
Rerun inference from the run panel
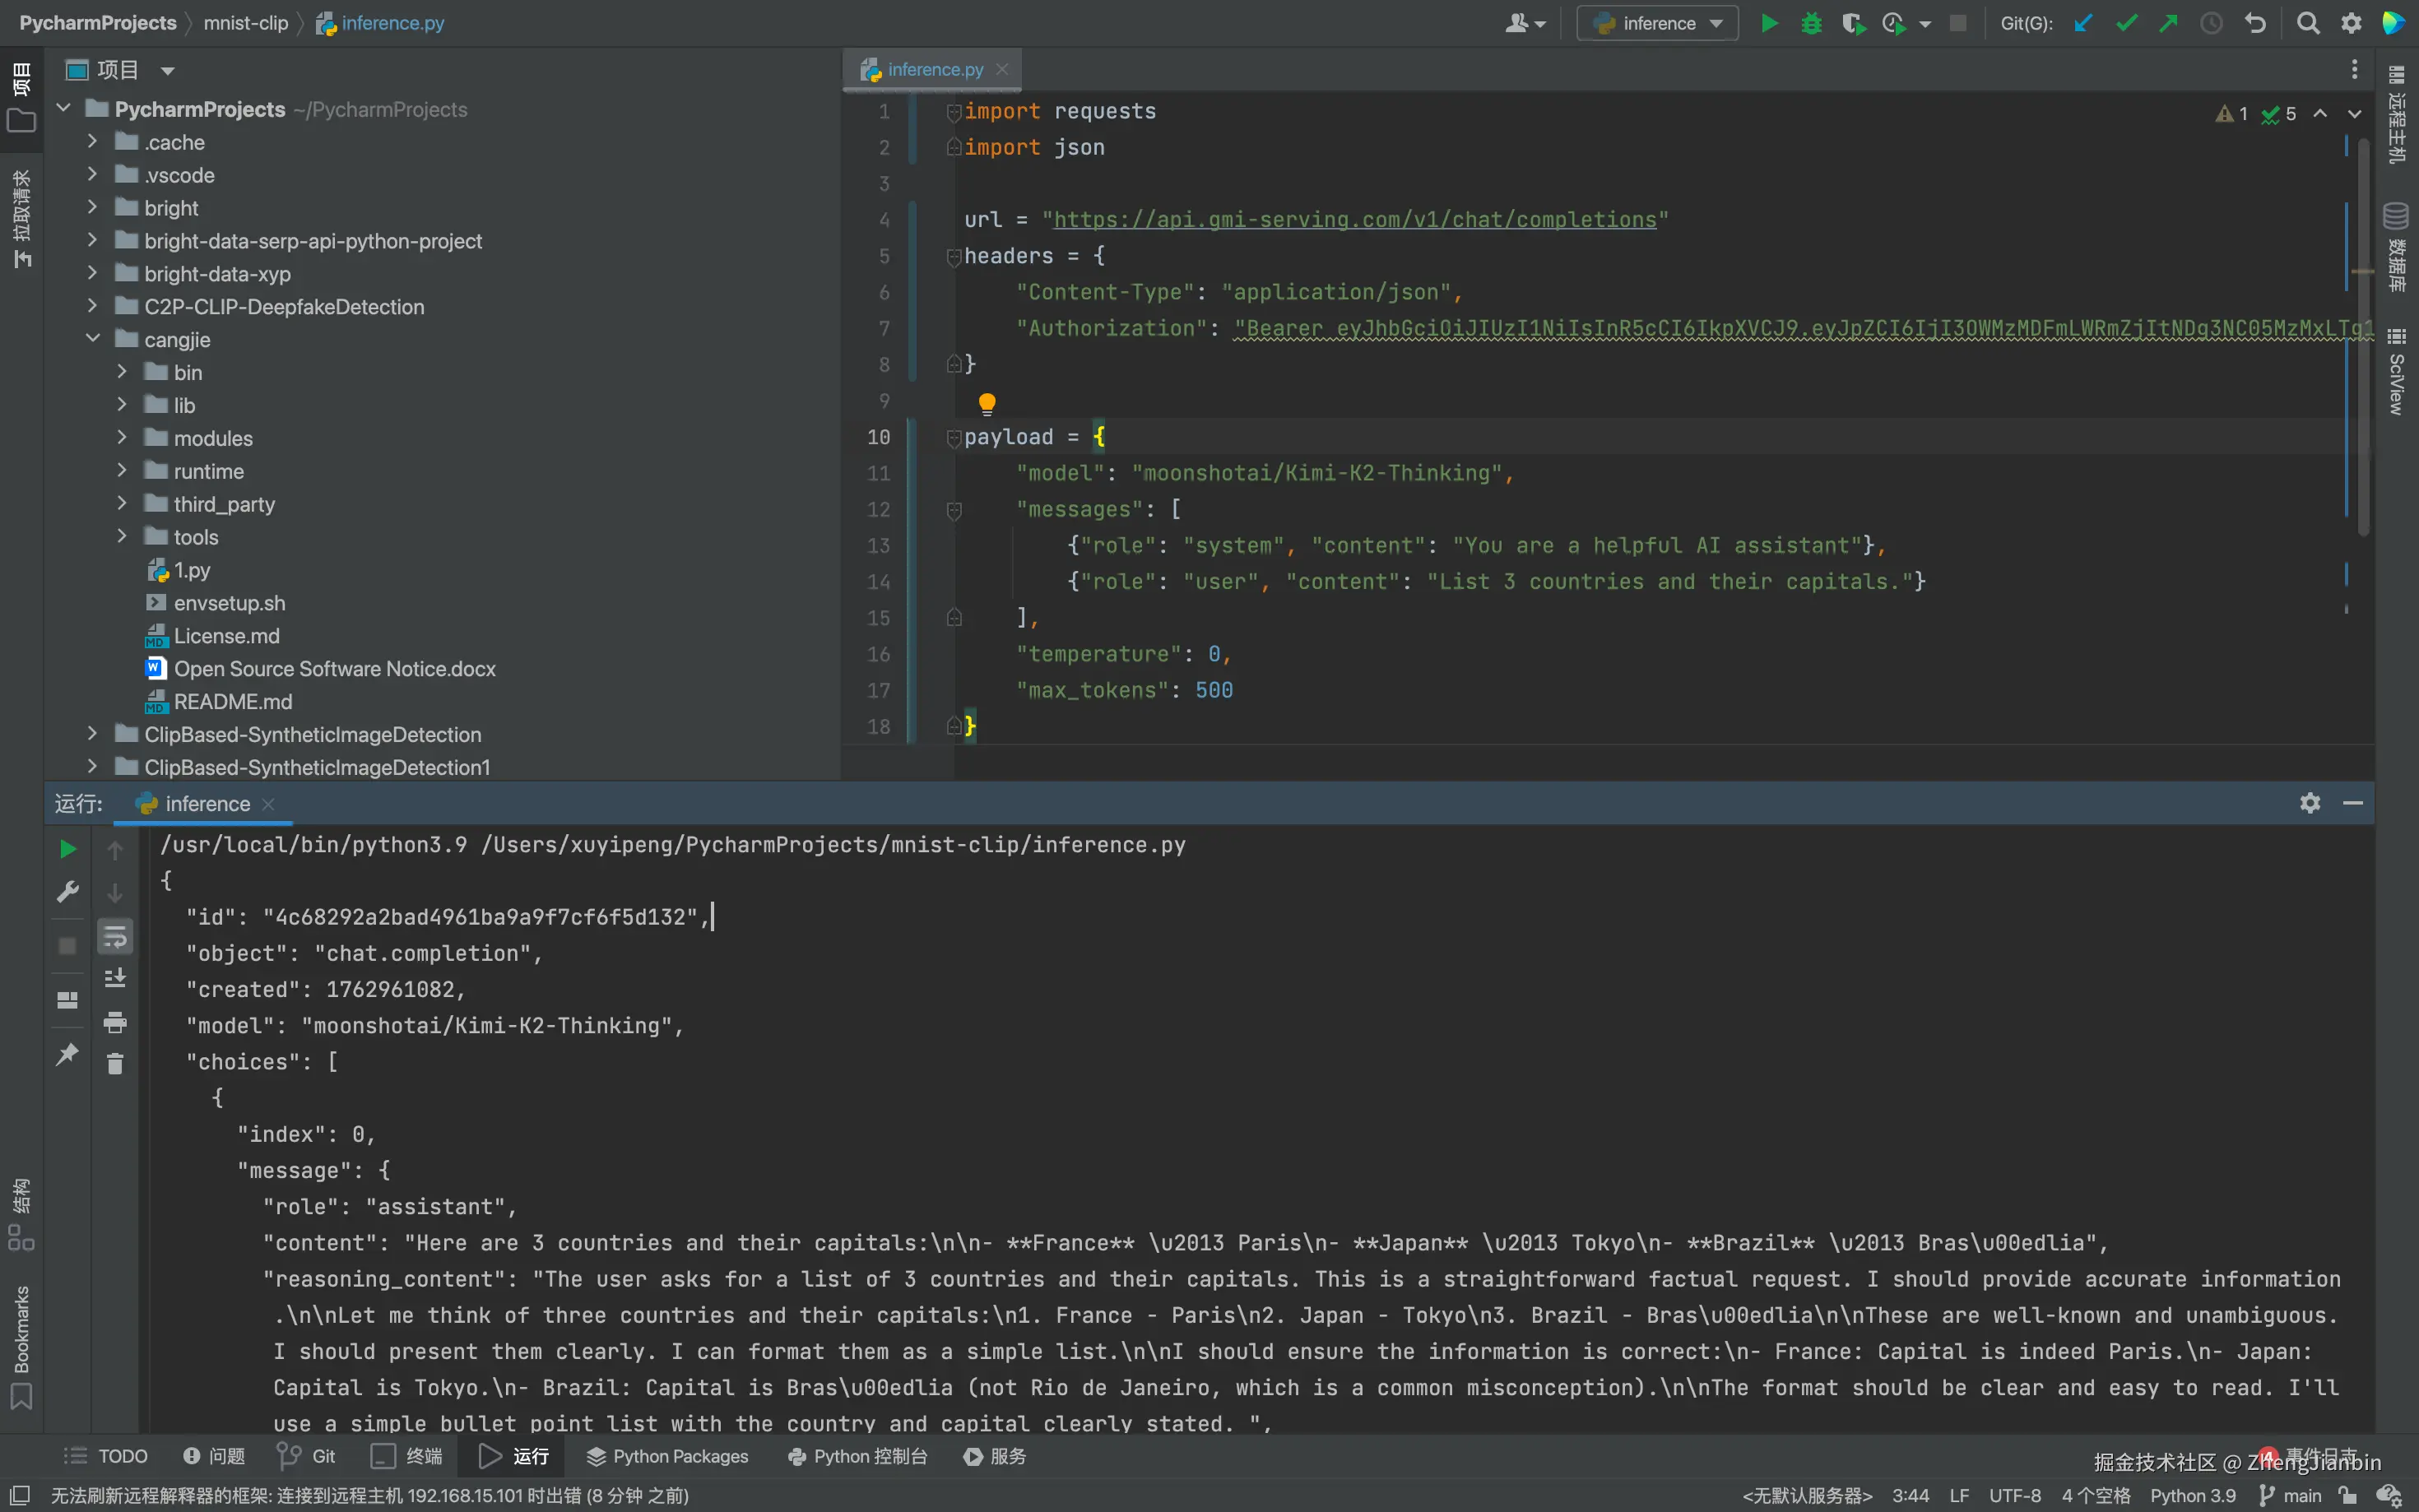pos(67,849)
